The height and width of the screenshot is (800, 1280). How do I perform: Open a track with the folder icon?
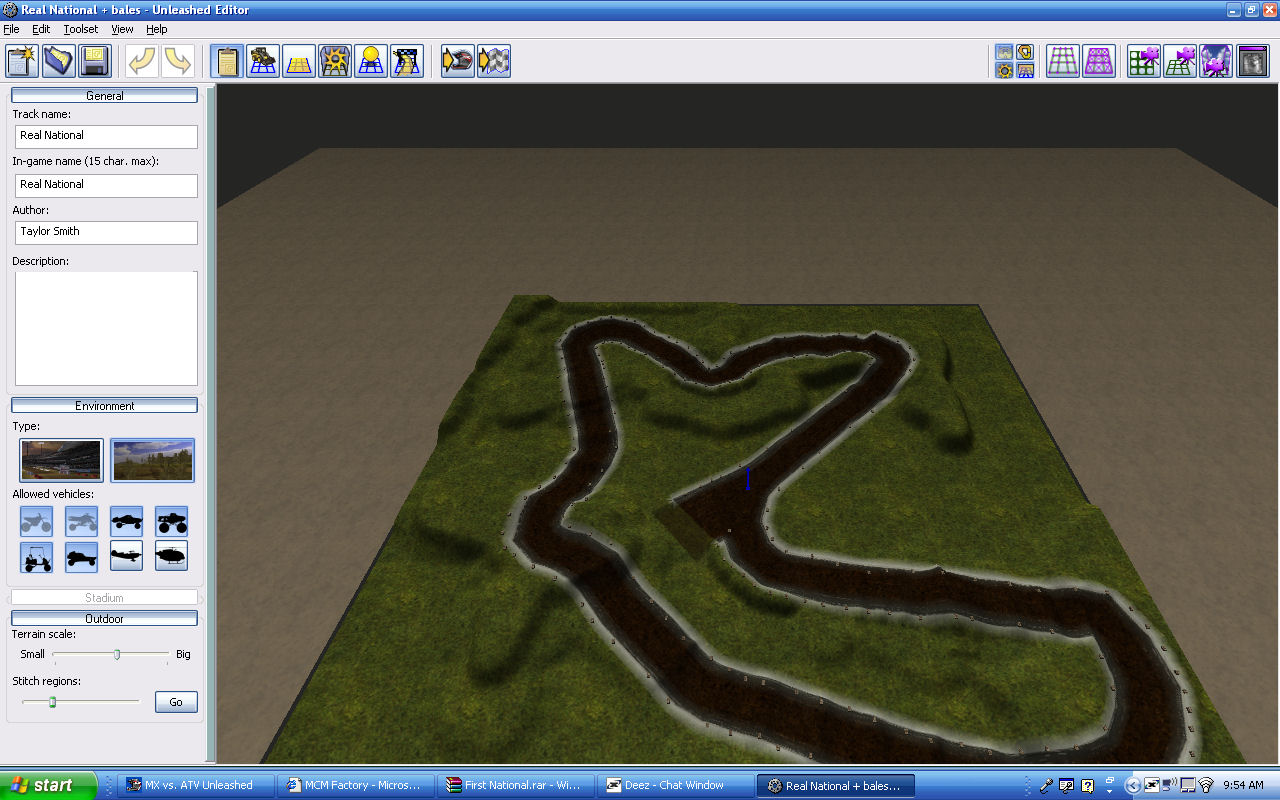coord(58,61)
